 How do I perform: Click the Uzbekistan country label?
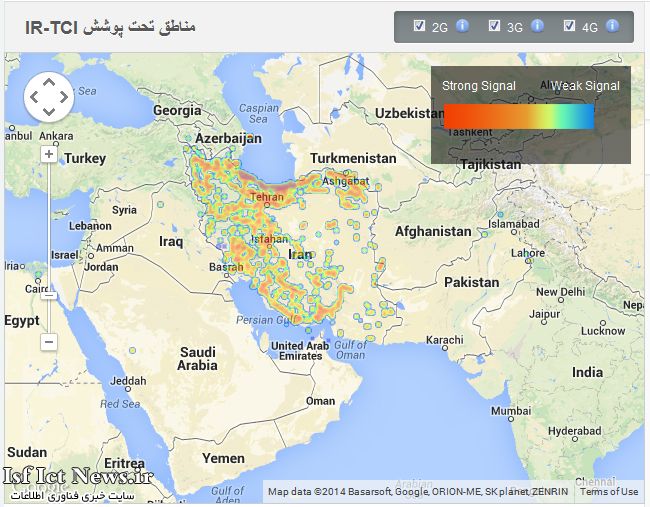click(410, 113)
